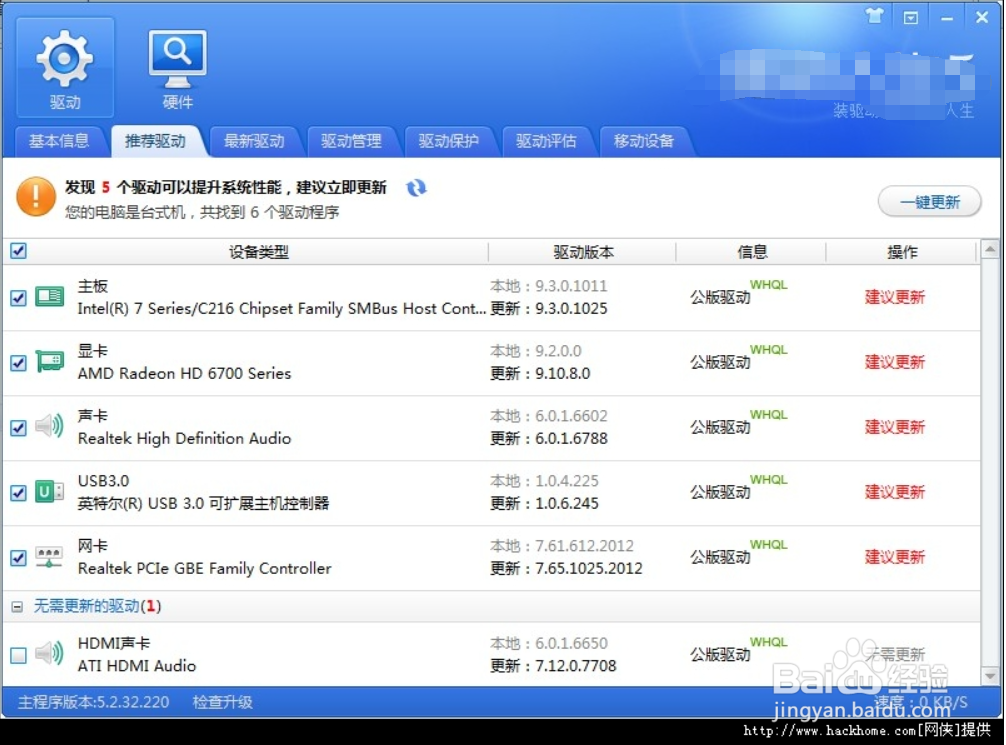Uncheck the USB3.0 driver checkbox
1006x745 pixels.
(x=19, y=493)
